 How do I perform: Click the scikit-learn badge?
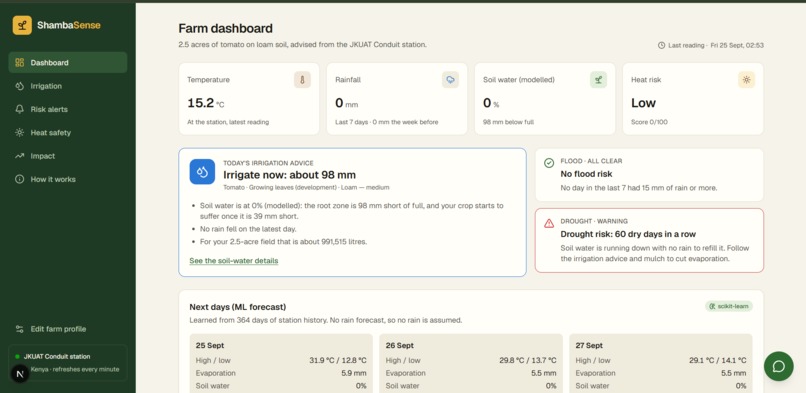(728, 306)
